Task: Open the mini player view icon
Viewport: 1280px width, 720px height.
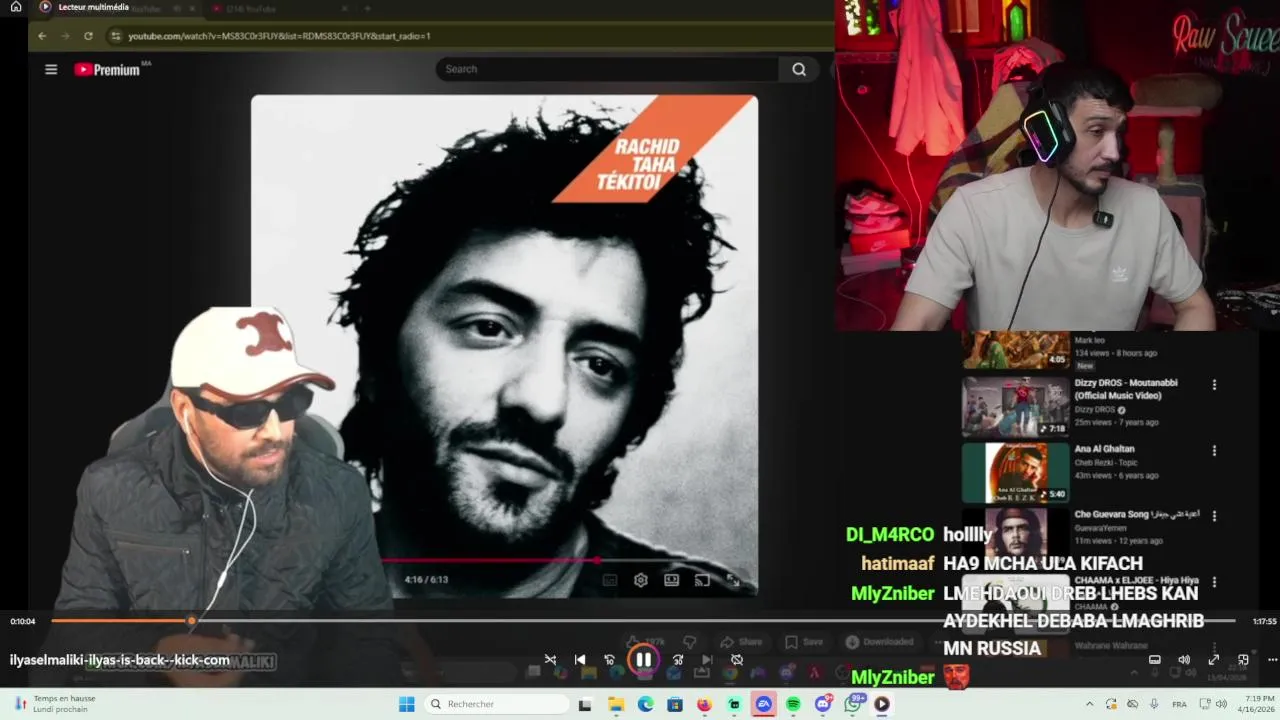Action: (x=1243, y=660)
